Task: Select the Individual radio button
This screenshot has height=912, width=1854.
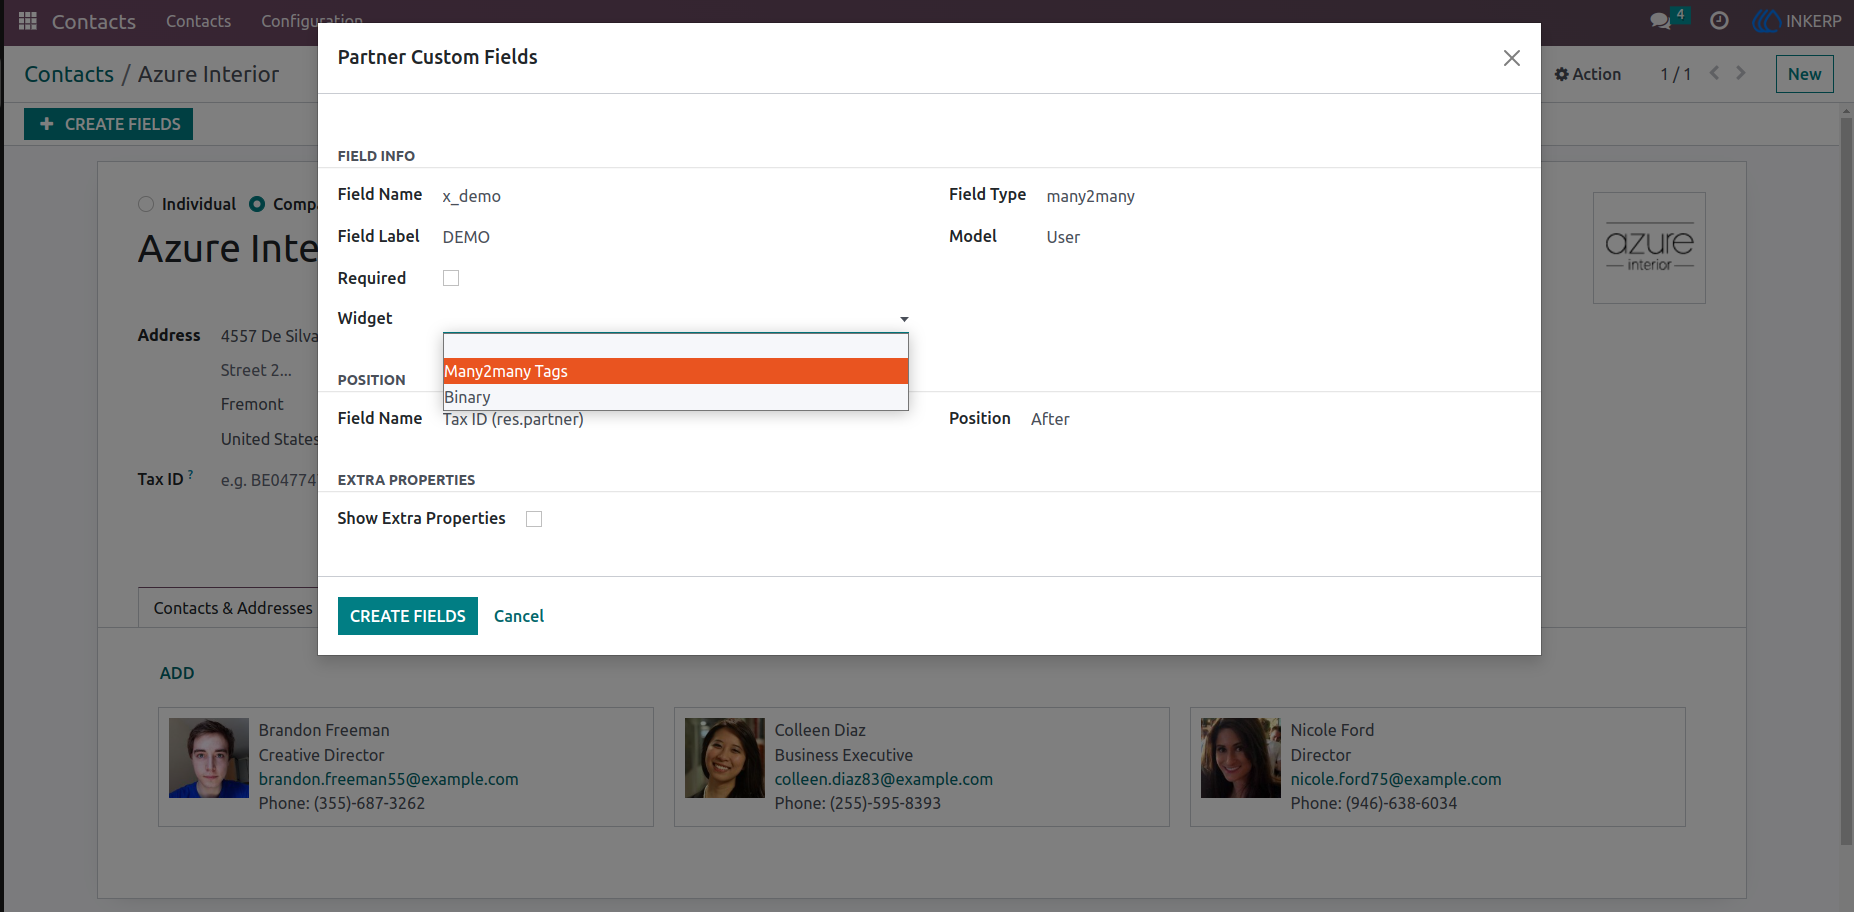Action: [x=146, y=204]
